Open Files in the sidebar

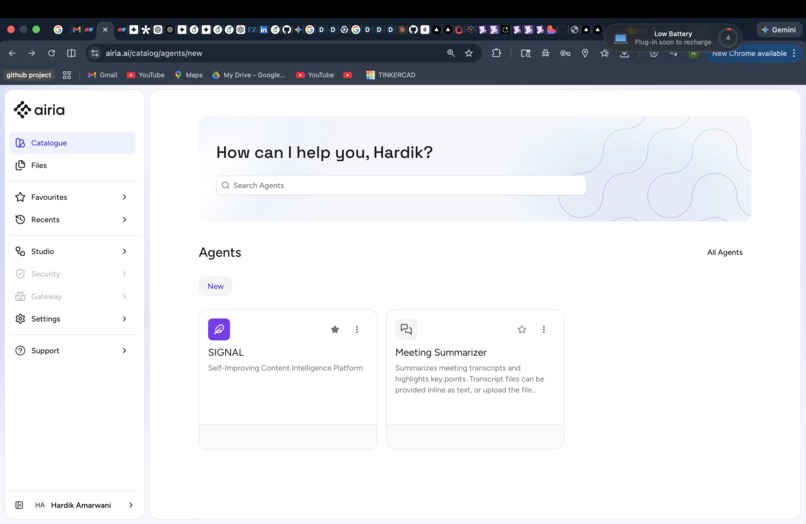72,165
